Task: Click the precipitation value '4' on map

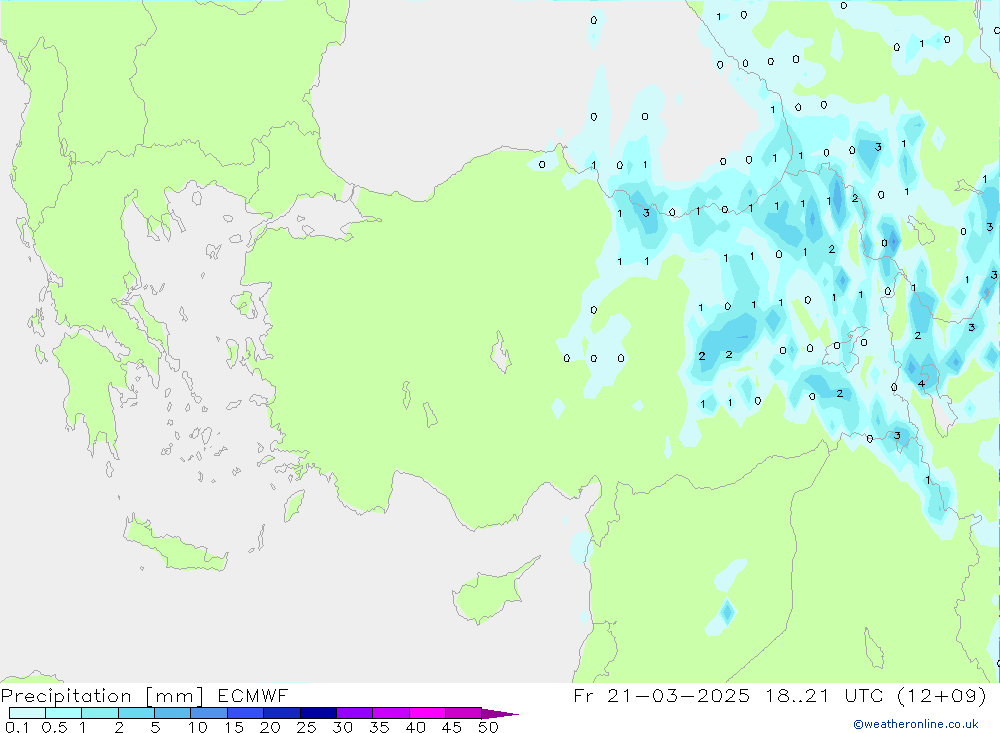Action: click(x=921, y=383)
